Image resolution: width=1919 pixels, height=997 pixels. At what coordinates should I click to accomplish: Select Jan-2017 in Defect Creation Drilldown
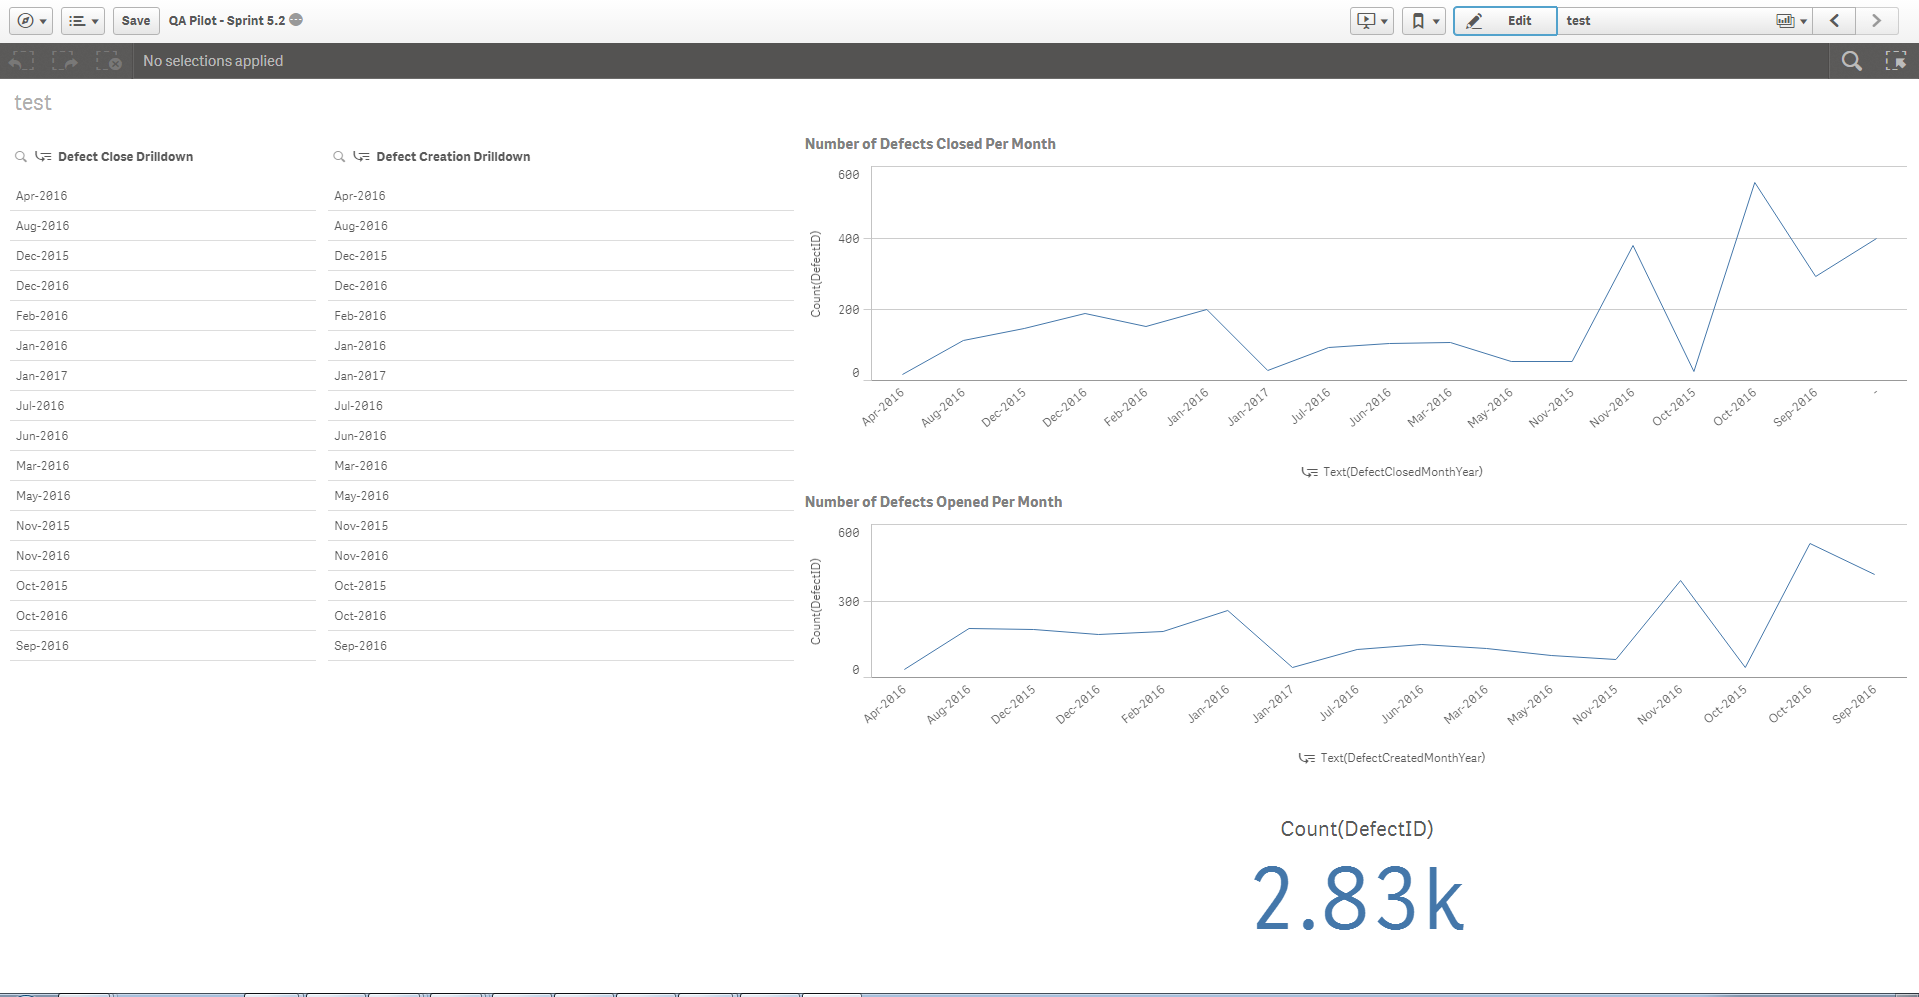coord(561,376)
